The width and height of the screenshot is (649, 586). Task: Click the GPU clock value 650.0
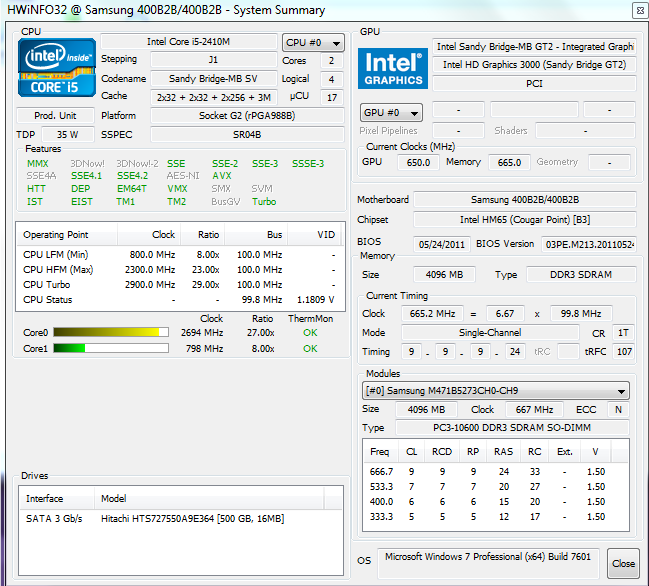point(418,162)
